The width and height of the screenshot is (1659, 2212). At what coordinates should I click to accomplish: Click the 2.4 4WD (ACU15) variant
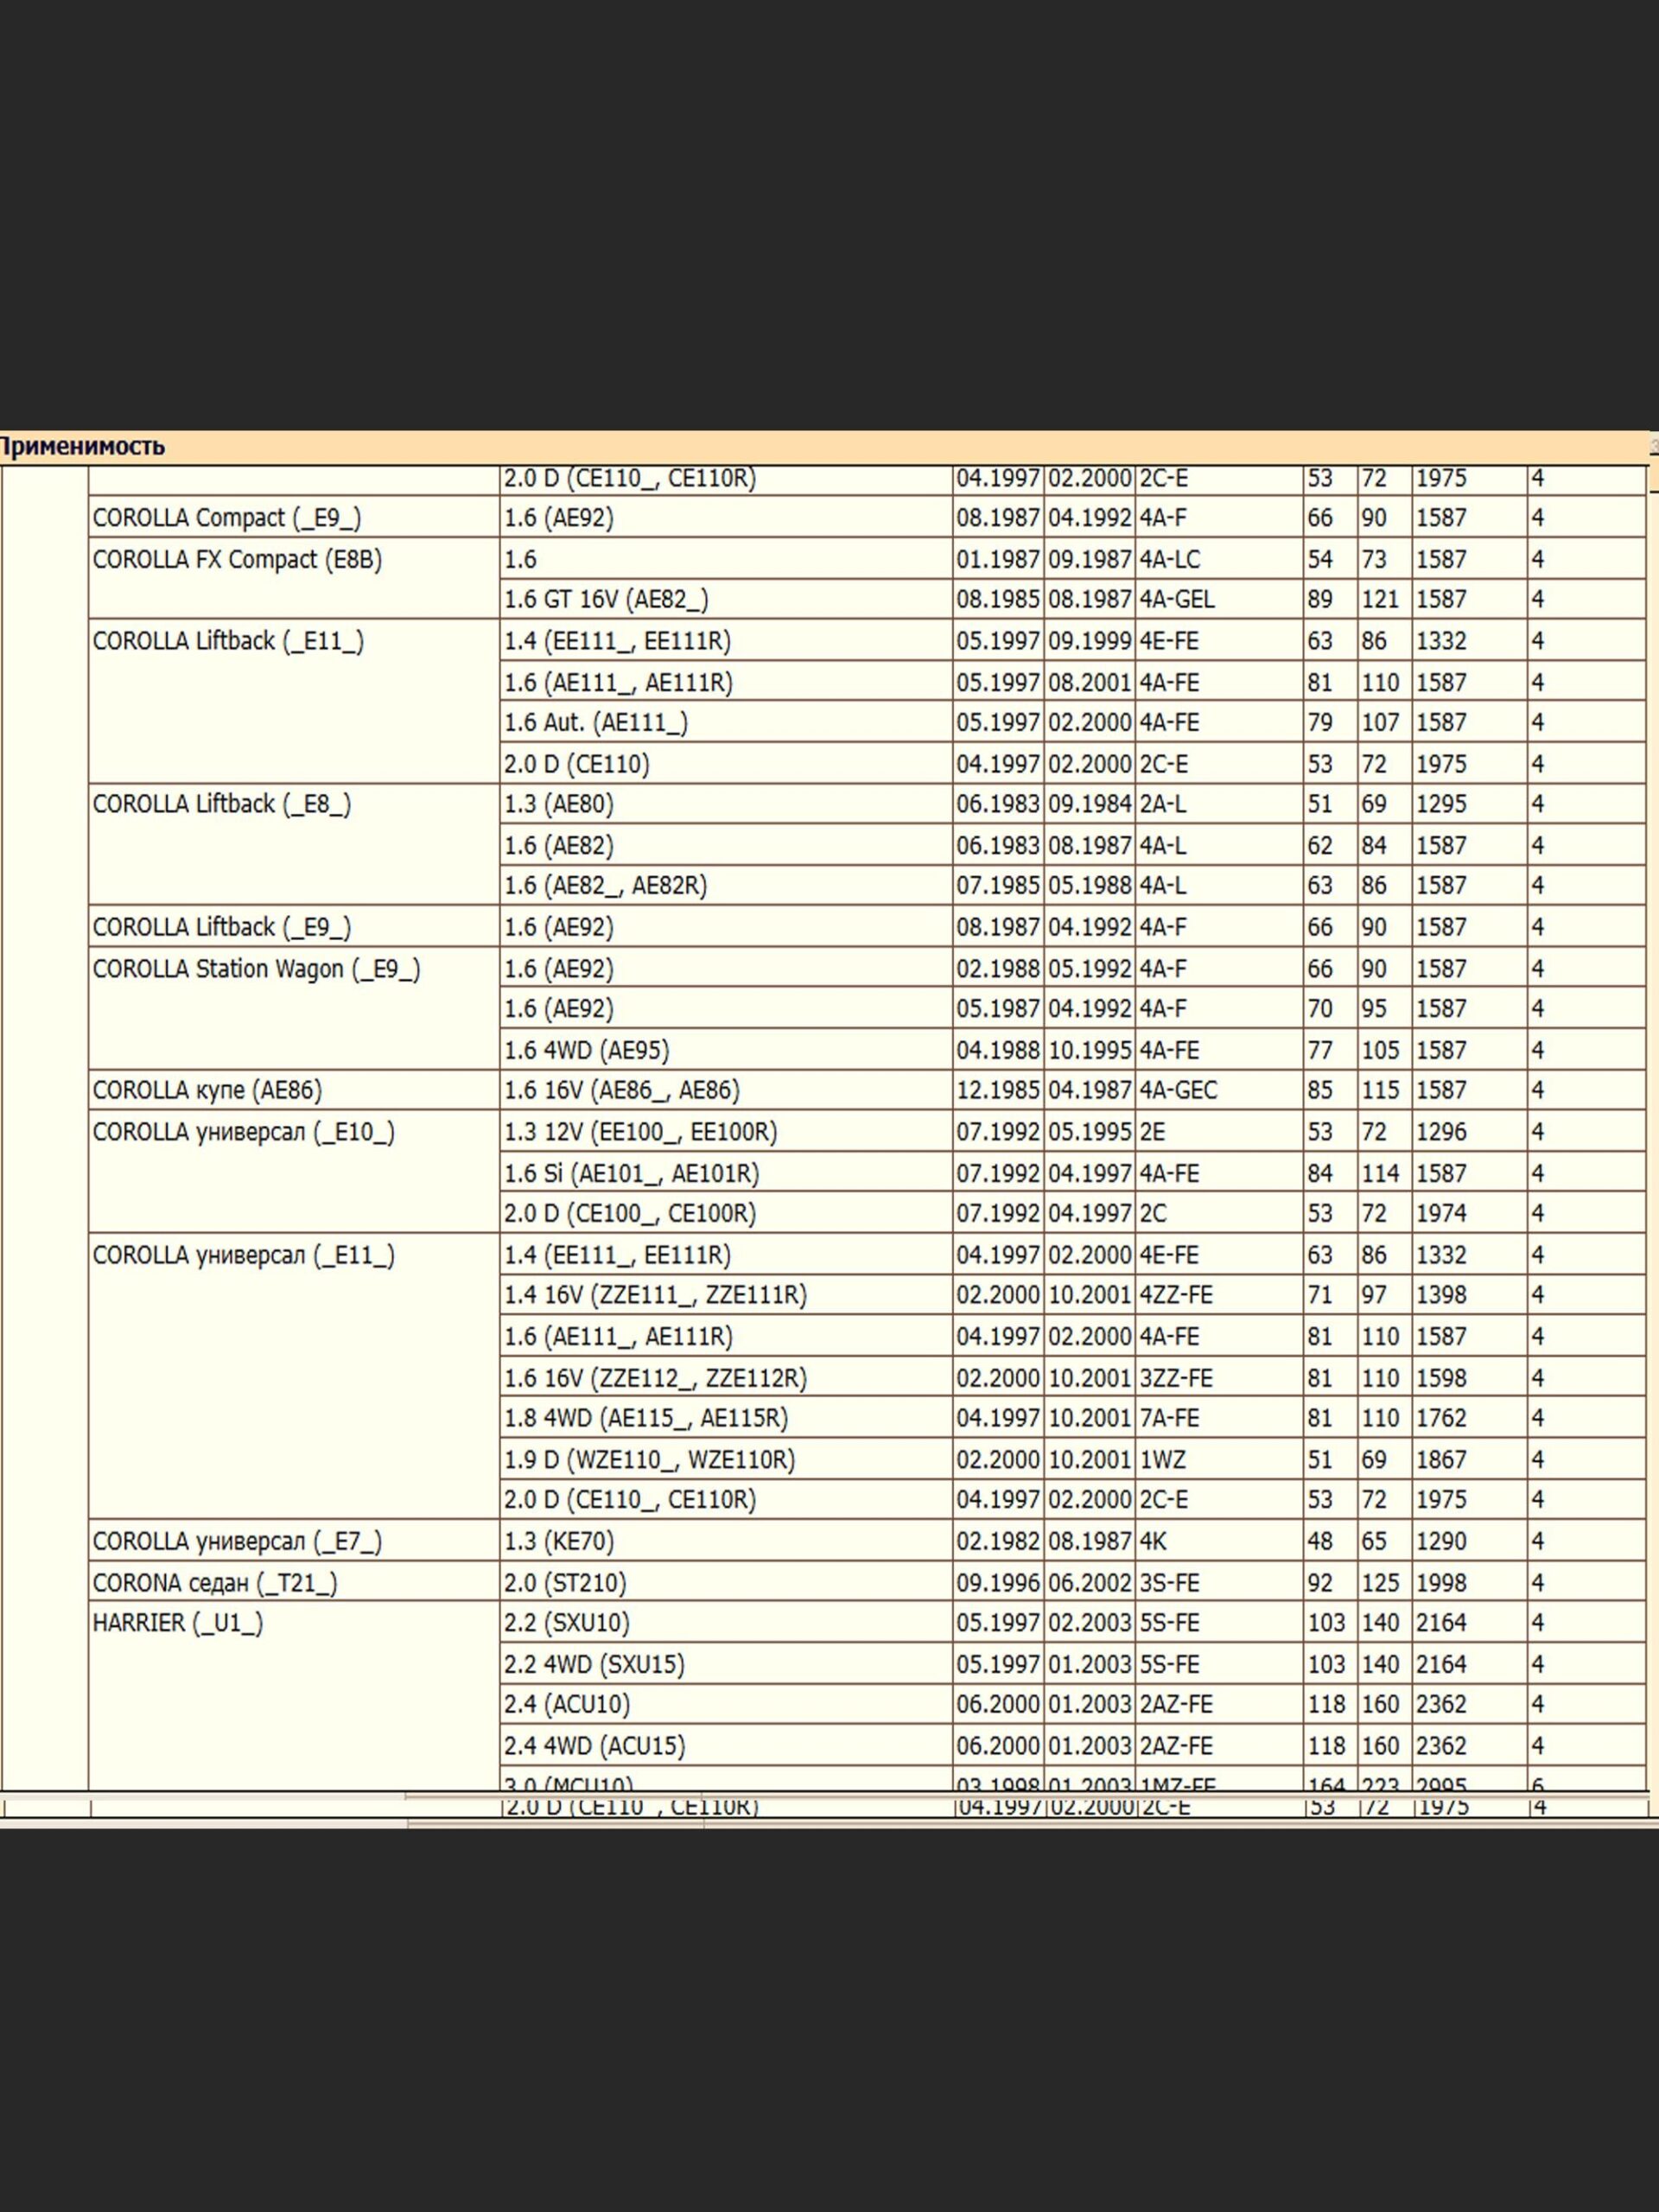click(x=595, y=1746)
